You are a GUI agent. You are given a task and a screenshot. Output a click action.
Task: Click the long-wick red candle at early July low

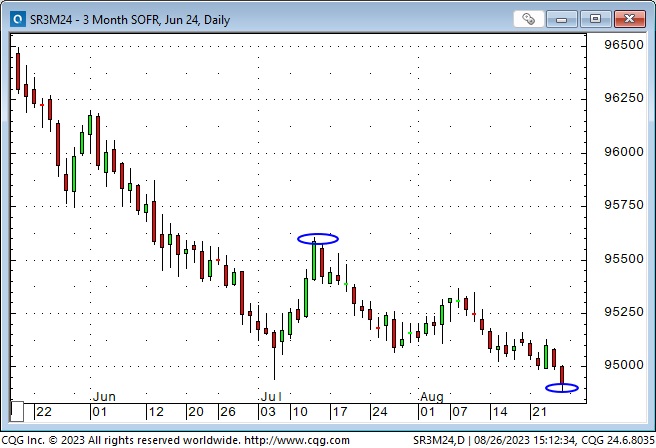click(x=274, y=356)
